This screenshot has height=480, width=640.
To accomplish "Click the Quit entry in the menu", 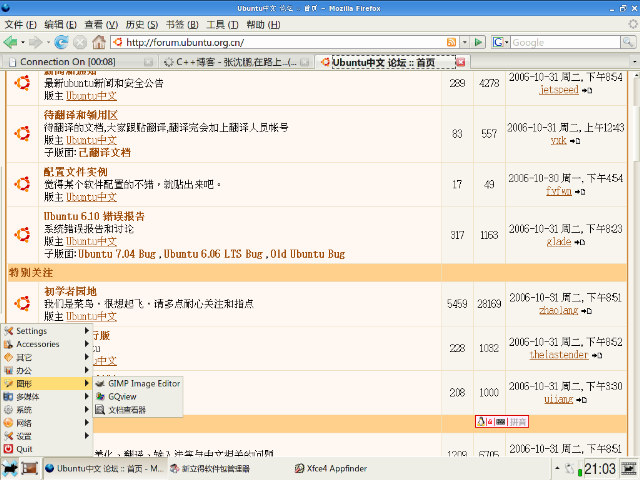I will [24, 449].
